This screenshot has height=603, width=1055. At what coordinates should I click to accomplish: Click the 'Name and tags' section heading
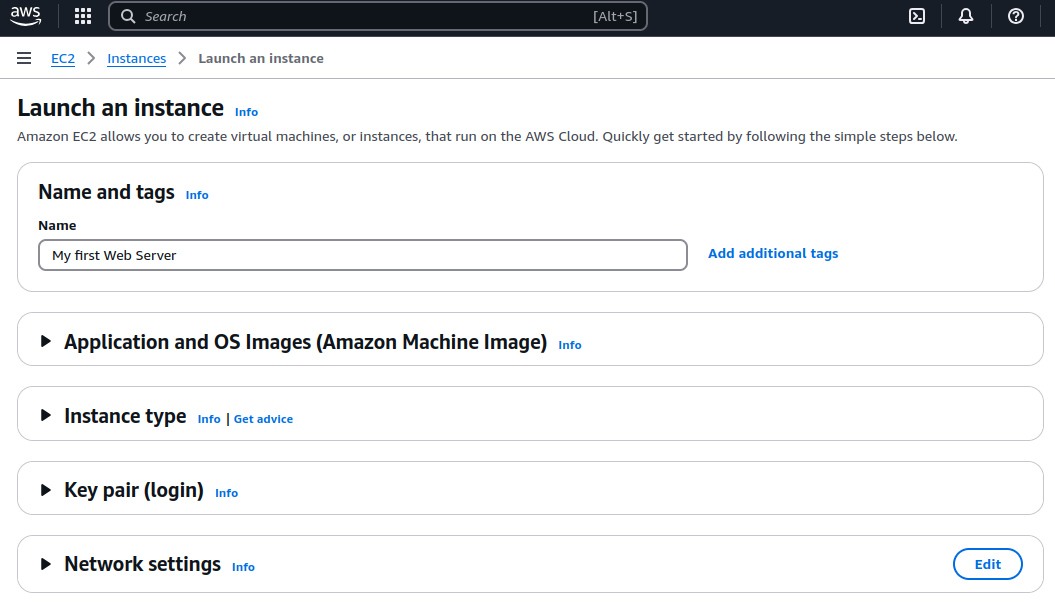pos(106,192)
